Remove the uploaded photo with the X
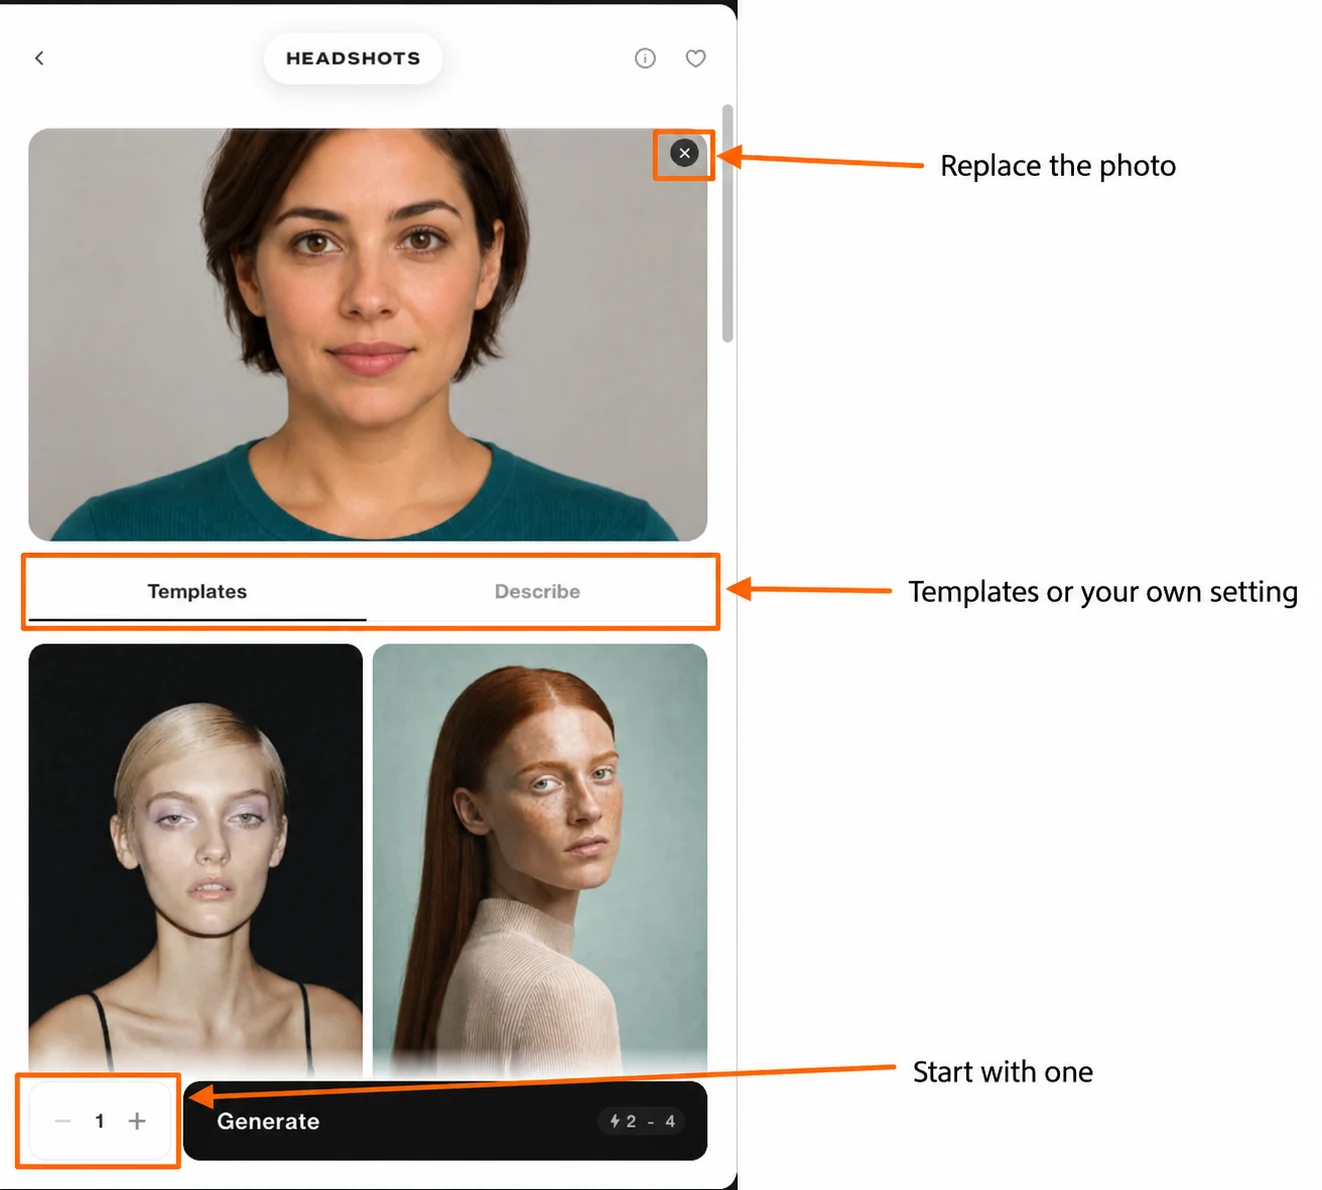1322x1190 pixels. (684, 153)
